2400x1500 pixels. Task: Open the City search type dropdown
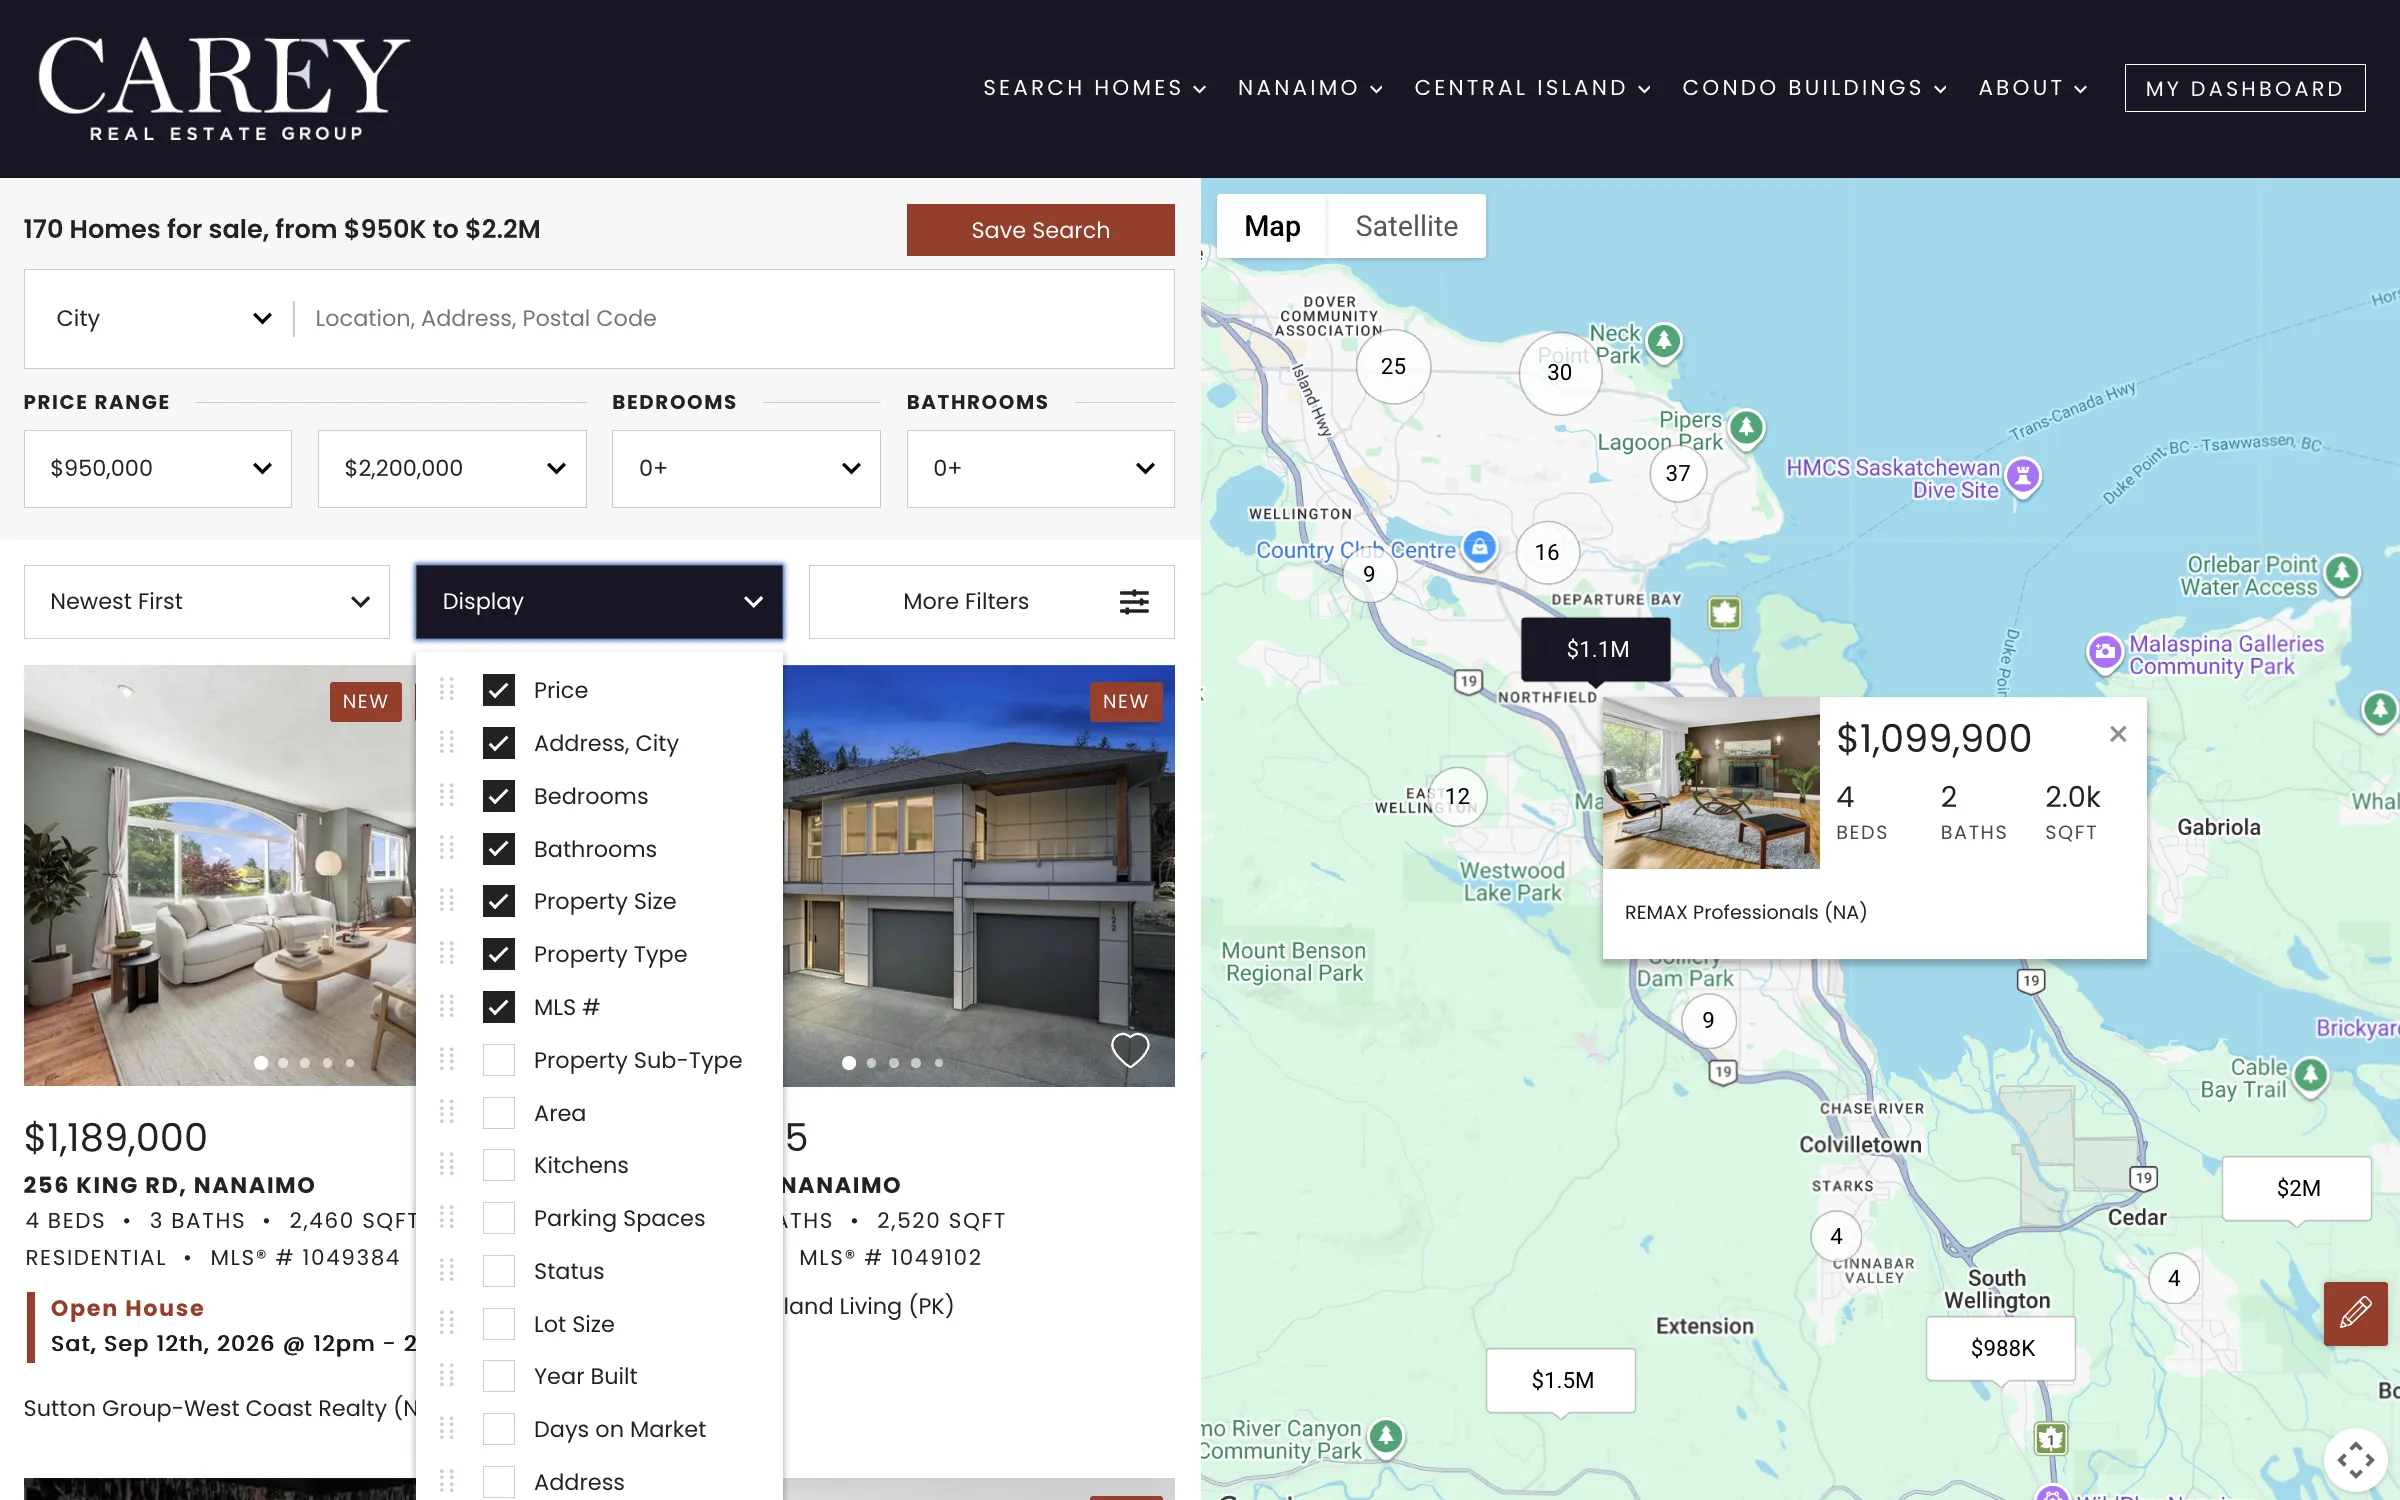163,318
